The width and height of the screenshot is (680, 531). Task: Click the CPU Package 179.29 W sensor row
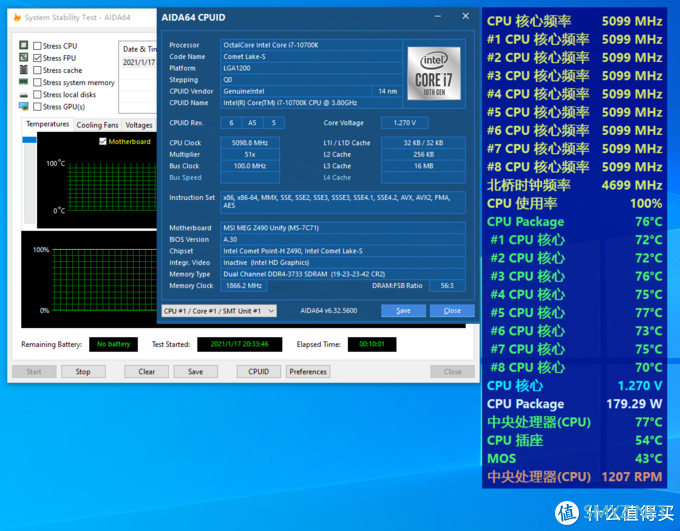tap(574, 404)
